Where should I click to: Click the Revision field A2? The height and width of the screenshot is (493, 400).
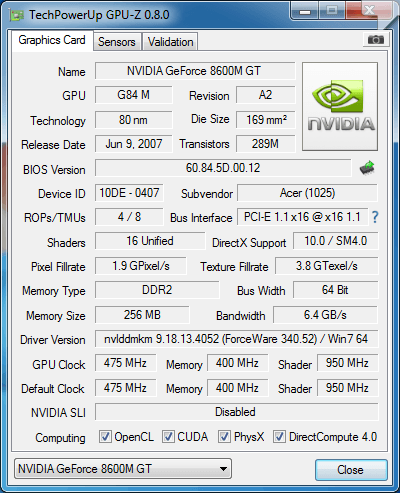(x=266, y=95)
